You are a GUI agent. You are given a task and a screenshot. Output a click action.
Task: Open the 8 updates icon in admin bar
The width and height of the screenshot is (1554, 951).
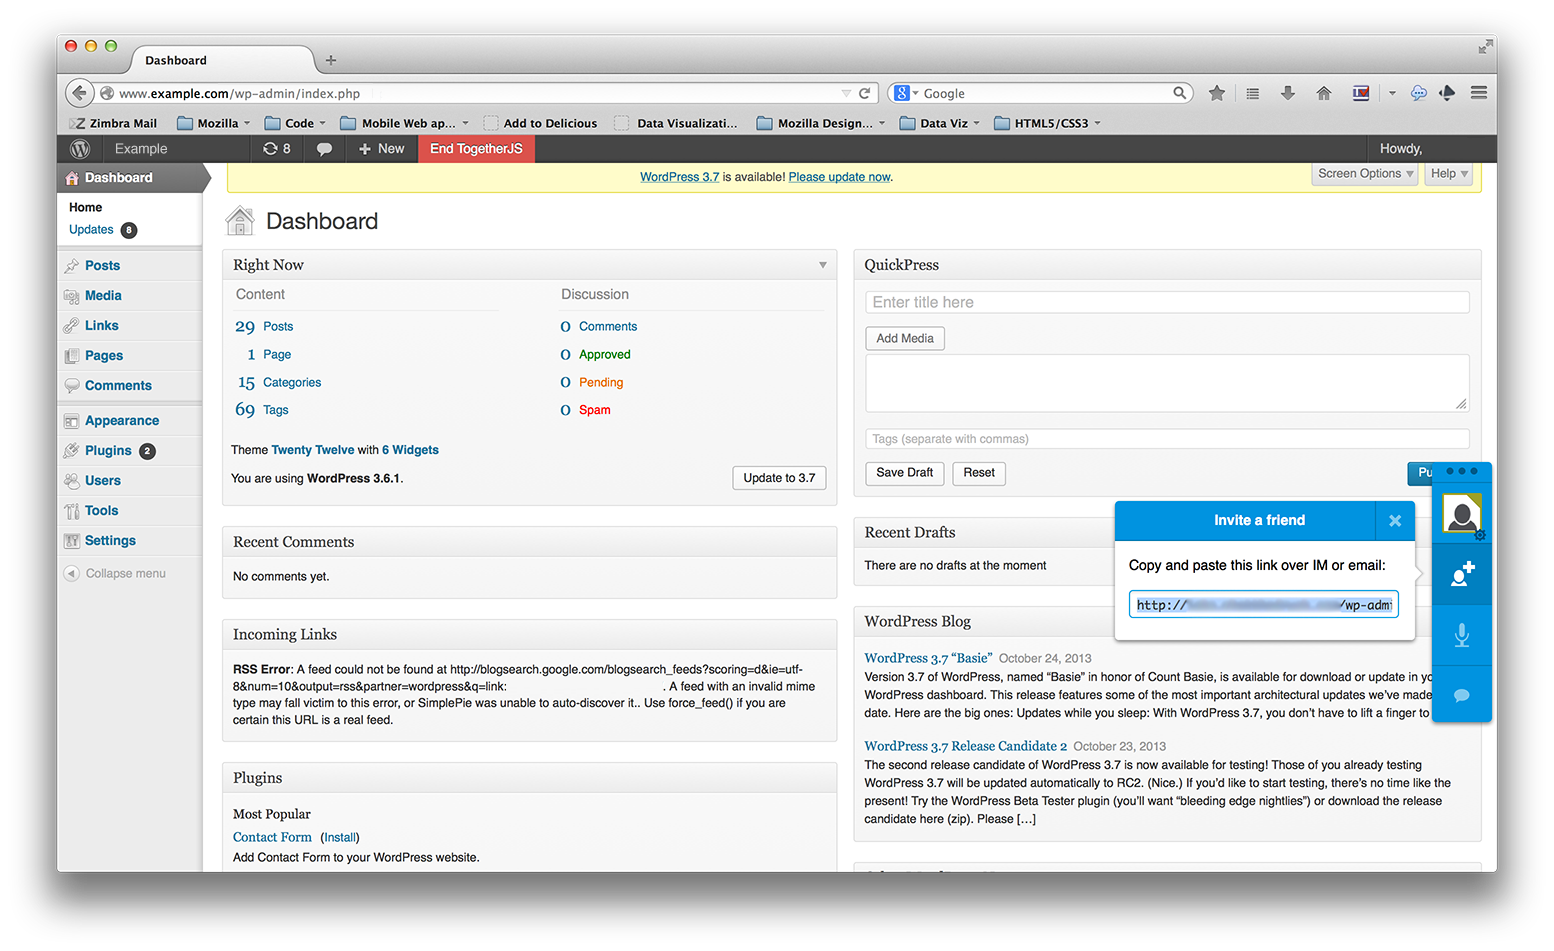(x=277, y=149)
